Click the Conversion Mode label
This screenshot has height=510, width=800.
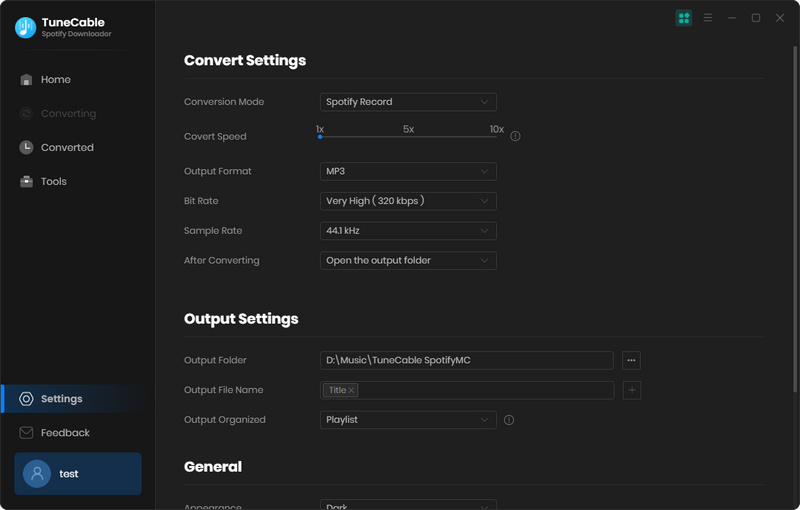(x=224, y=102)
